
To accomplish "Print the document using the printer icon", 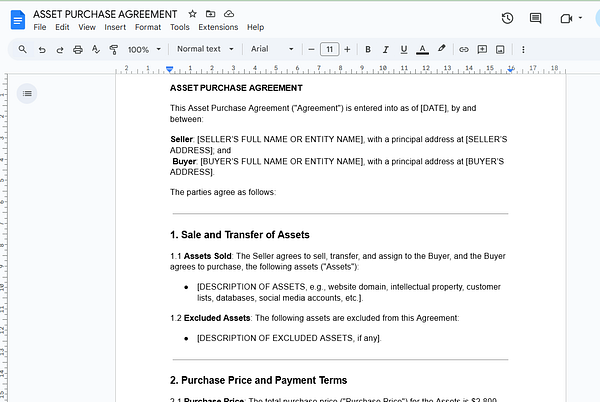I will 78,49.
